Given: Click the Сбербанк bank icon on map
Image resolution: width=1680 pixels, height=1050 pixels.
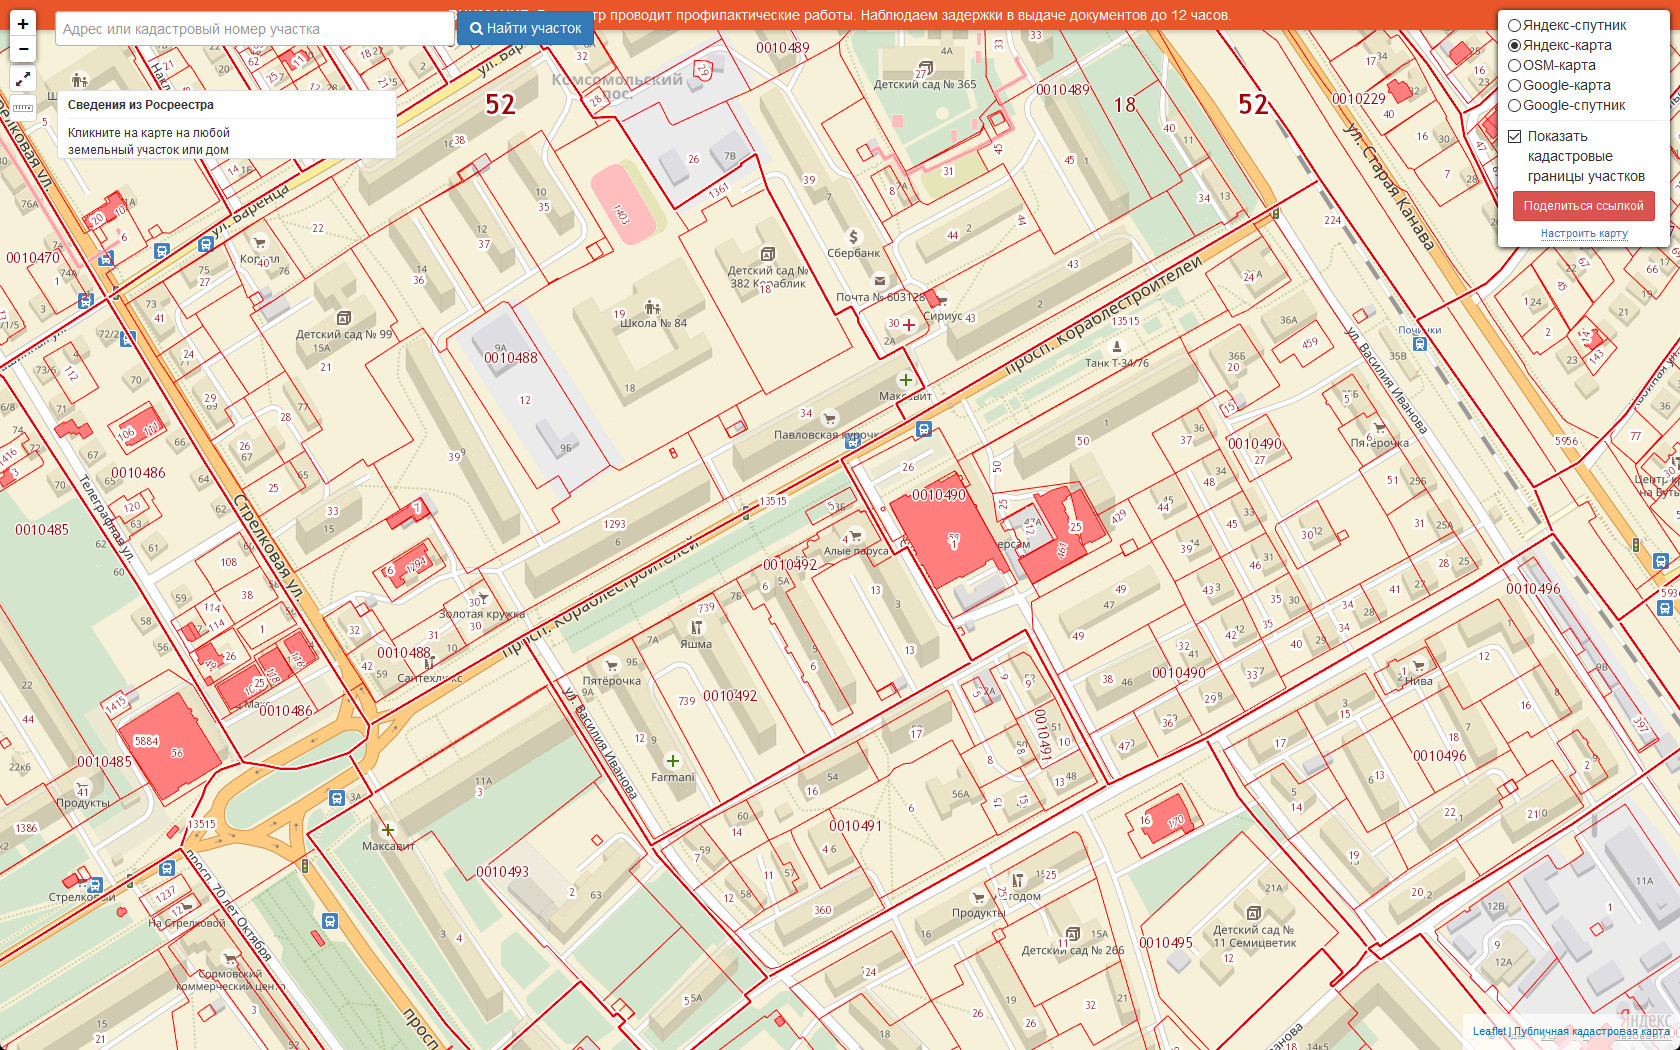Looking at the screenshot, I should 853,237.
